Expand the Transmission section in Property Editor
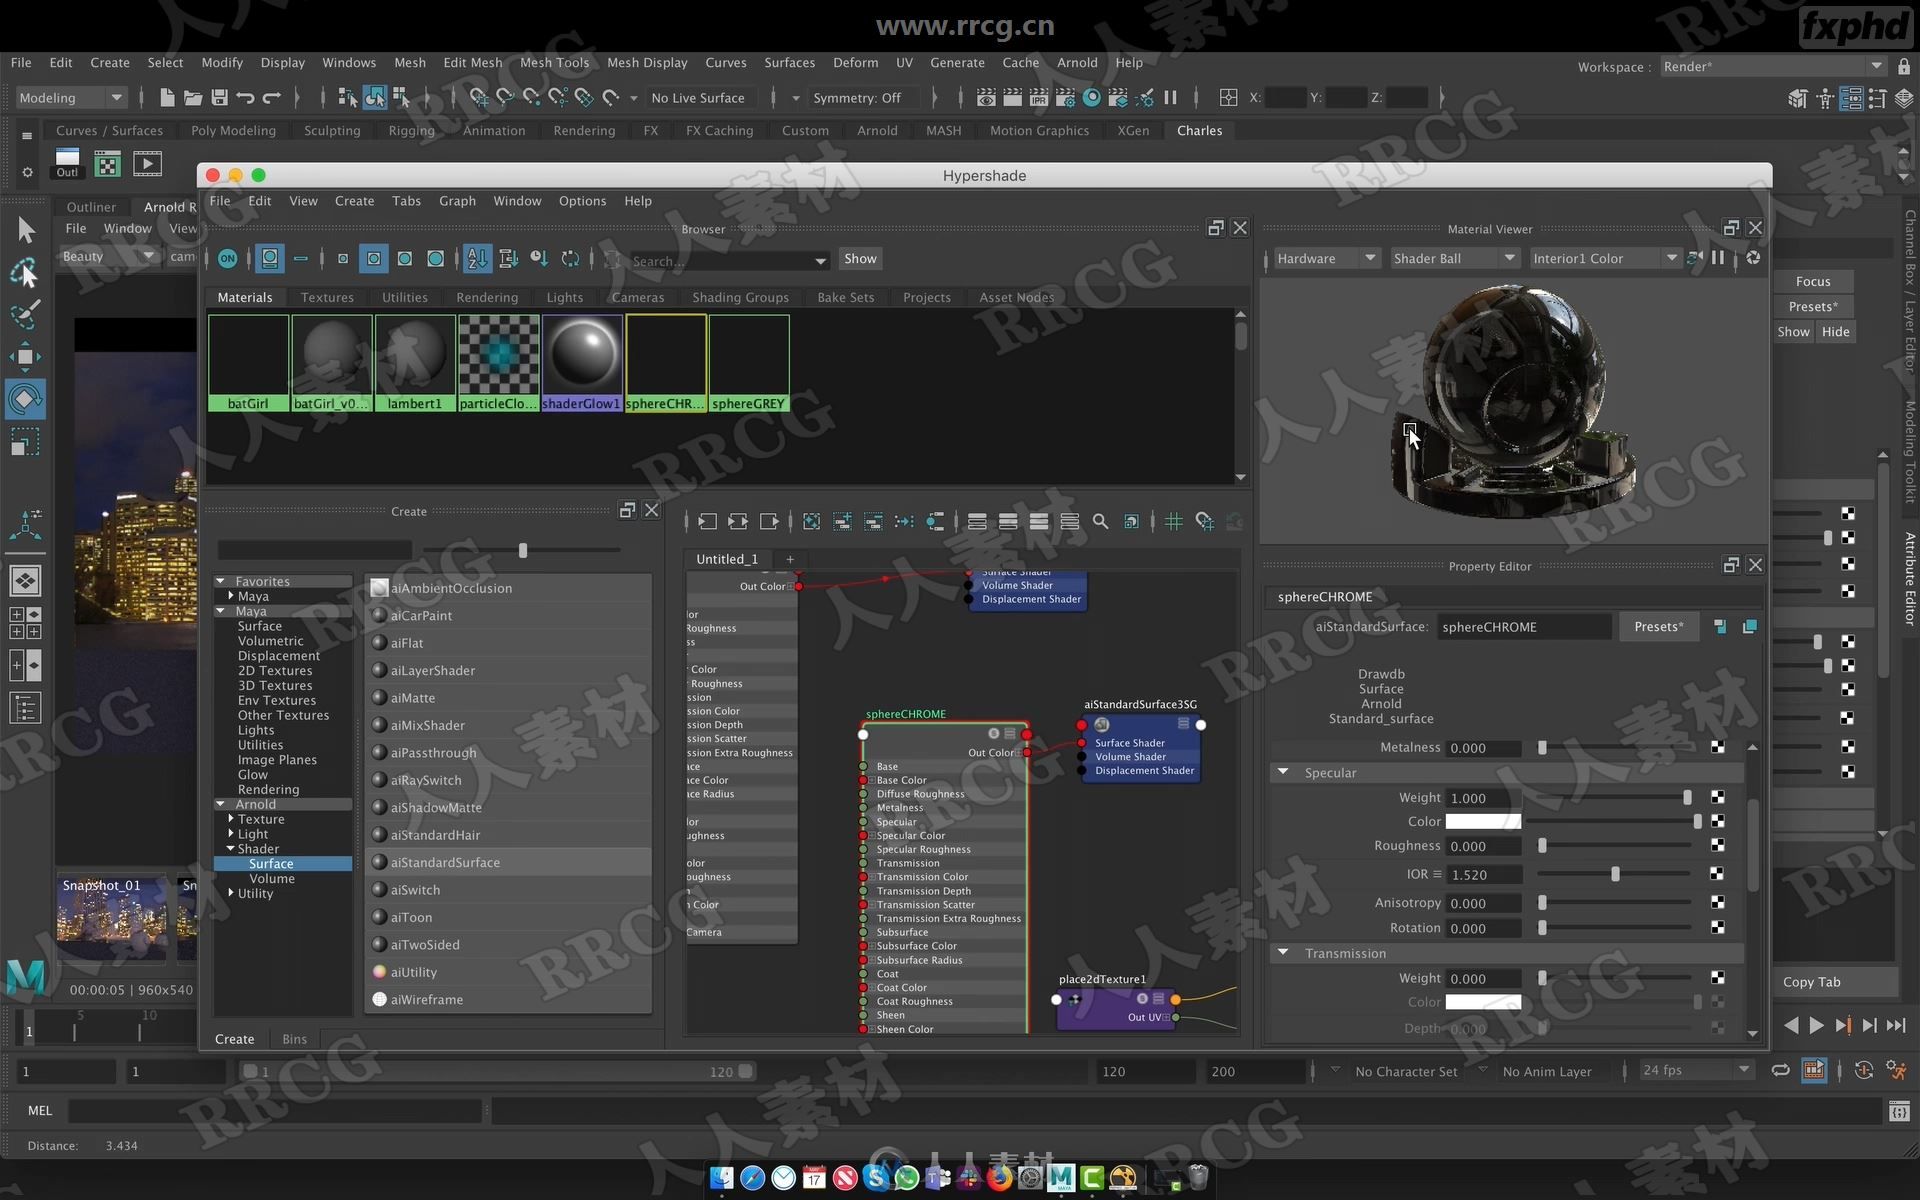This screenshot has height=1200, width=1920. 1283,953
